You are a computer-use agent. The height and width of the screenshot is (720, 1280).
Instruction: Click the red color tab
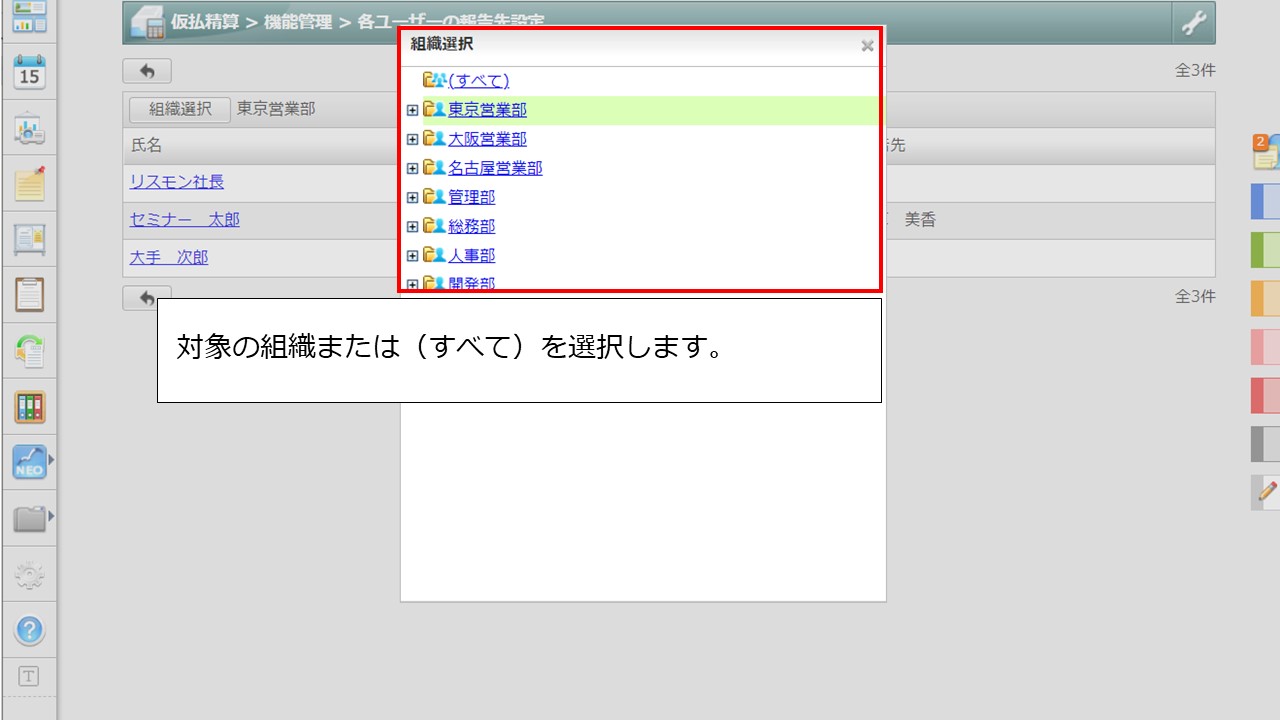[x=1266, y=395]
